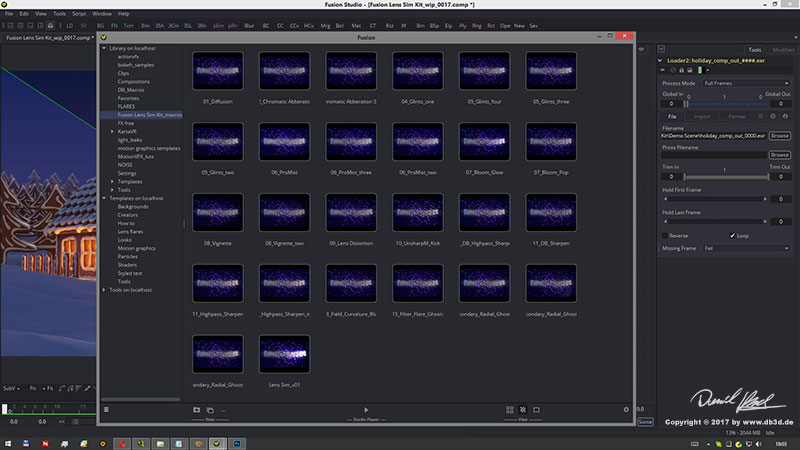The image size is (800, 450).
Task: Expand the KartaVR folder
Action: [x=112, y=132]
